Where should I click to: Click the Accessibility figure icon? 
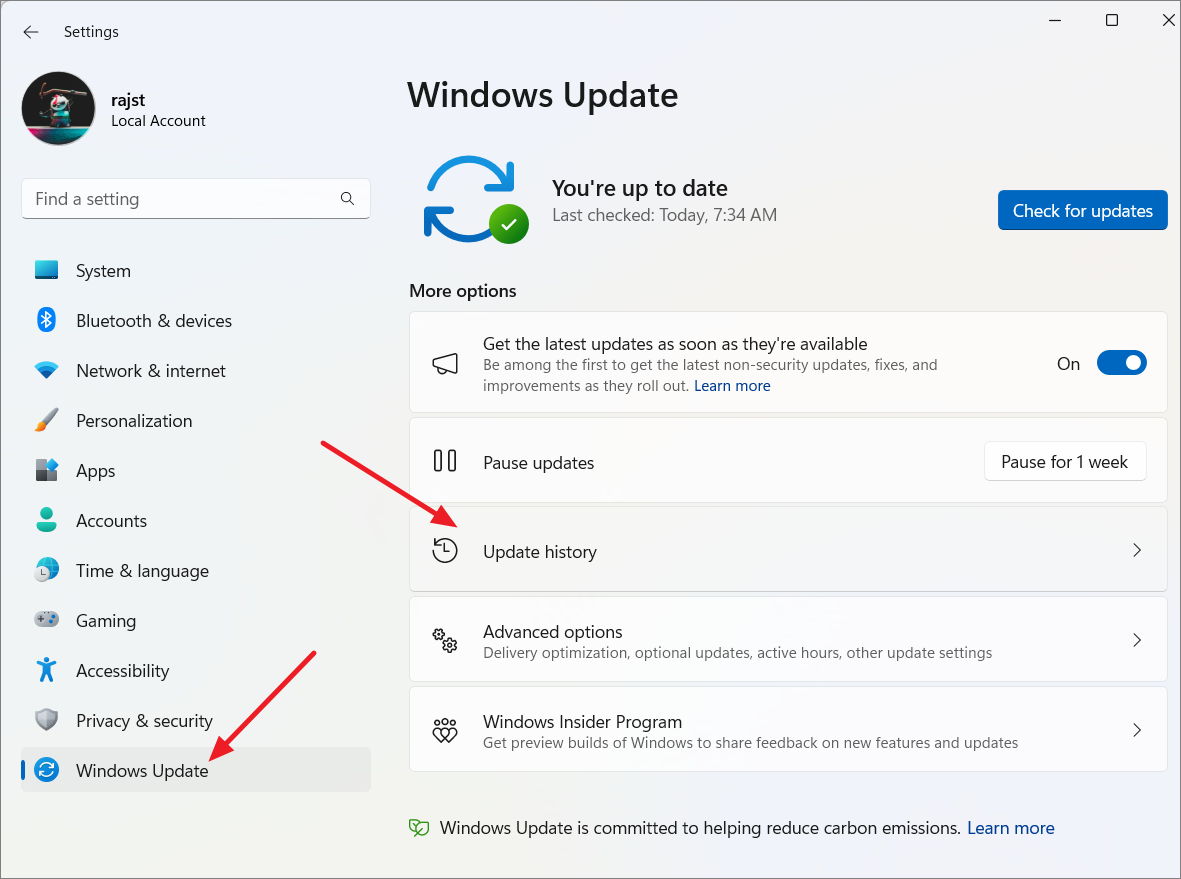(x=47, y=670)
